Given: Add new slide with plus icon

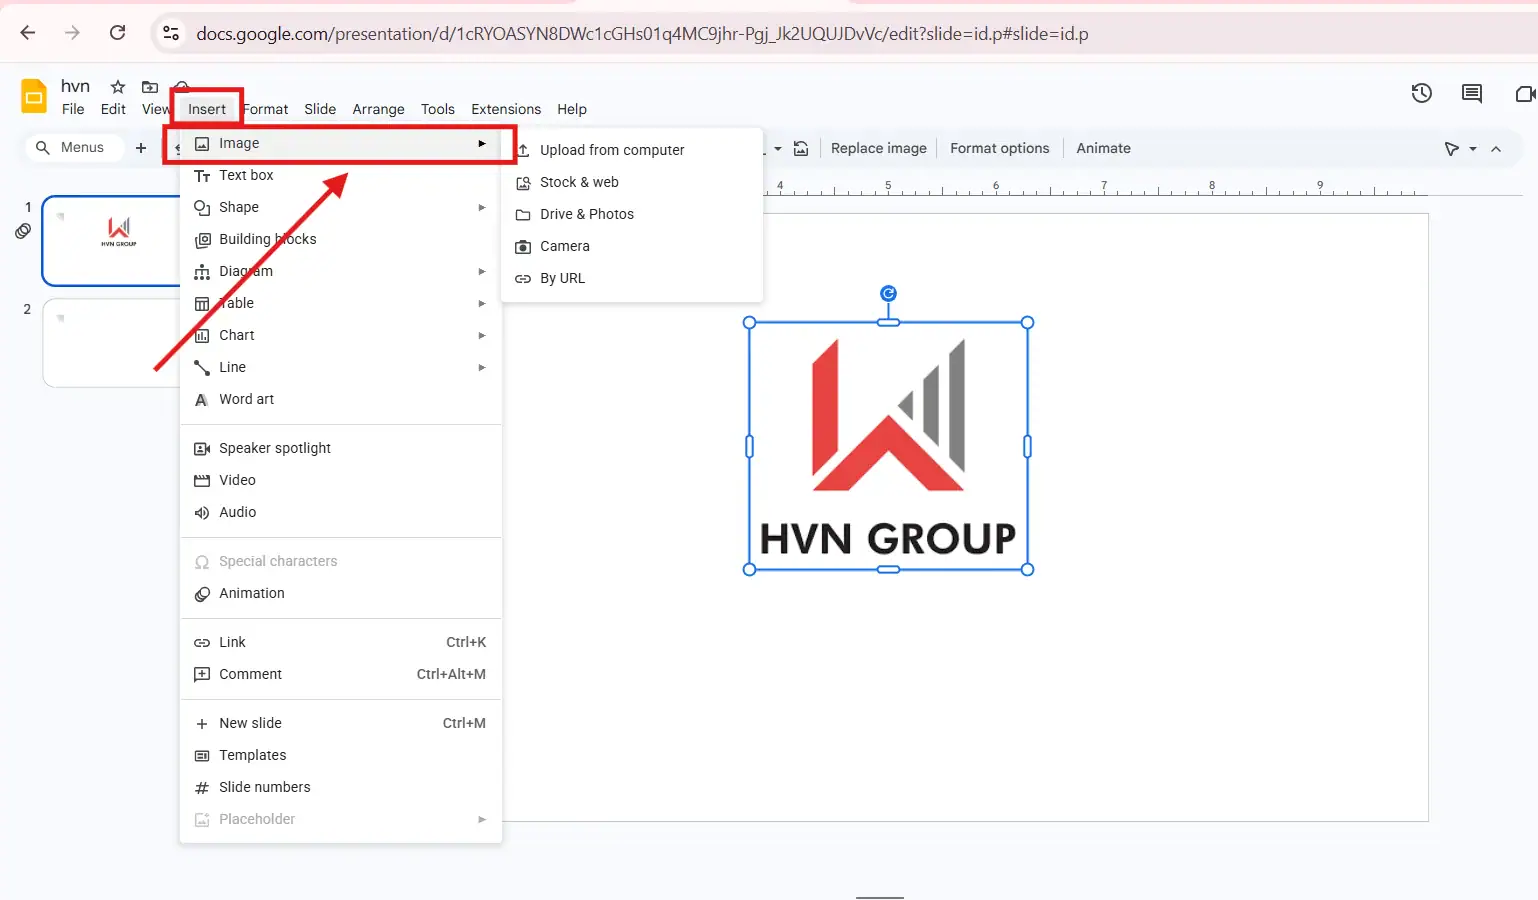Looking at the screenshot, I should coord(141,147).
